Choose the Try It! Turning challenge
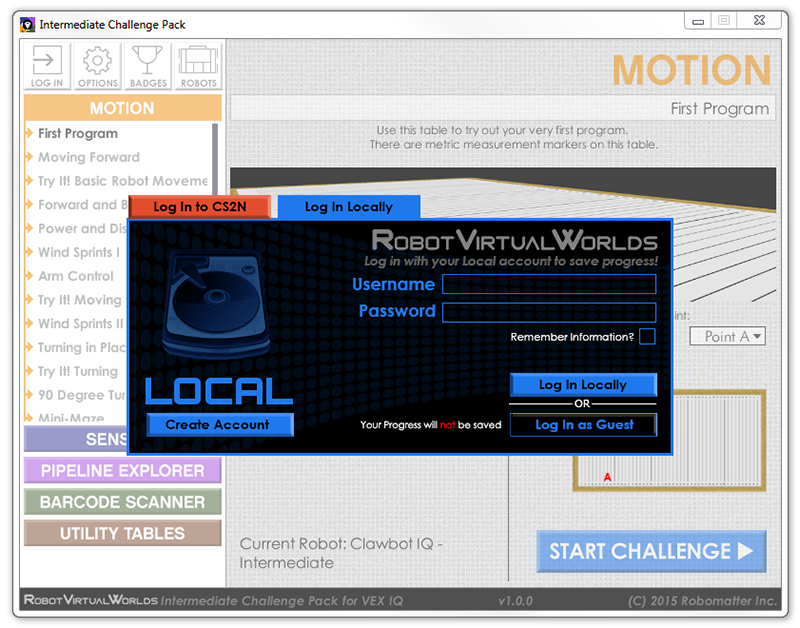The width and height of the screenshot is (800, 628). [x=78, y=371]
